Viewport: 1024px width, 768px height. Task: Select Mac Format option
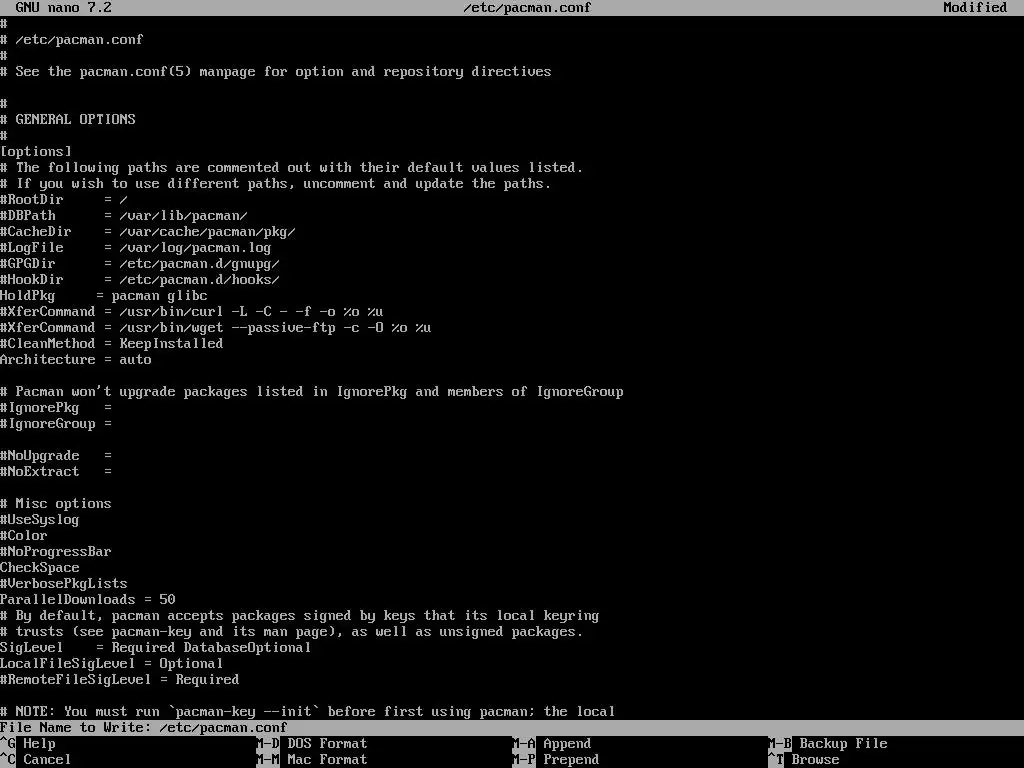tap(312, 760)
